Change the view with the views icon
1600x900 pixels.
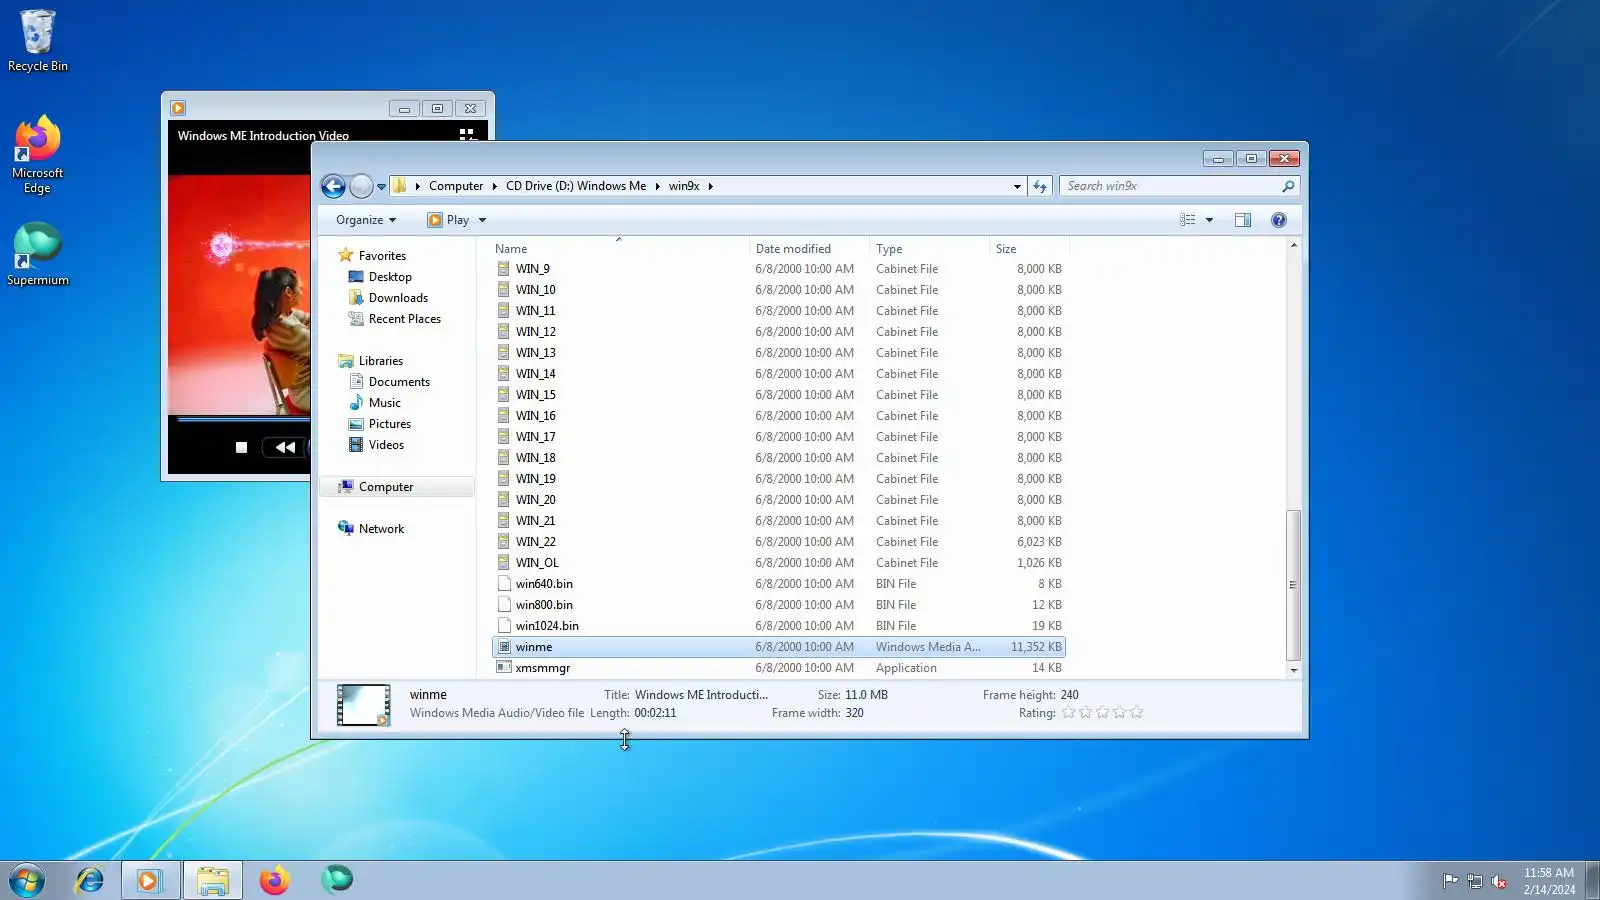click(1187, 220)
